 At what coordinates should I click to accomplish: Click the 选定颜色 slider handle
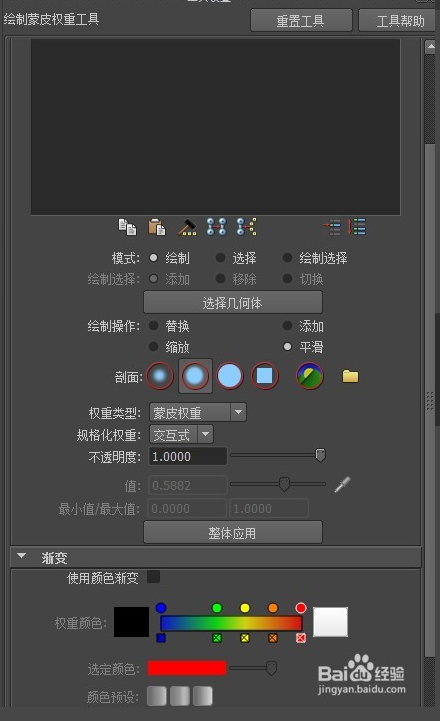click(271, 668)
